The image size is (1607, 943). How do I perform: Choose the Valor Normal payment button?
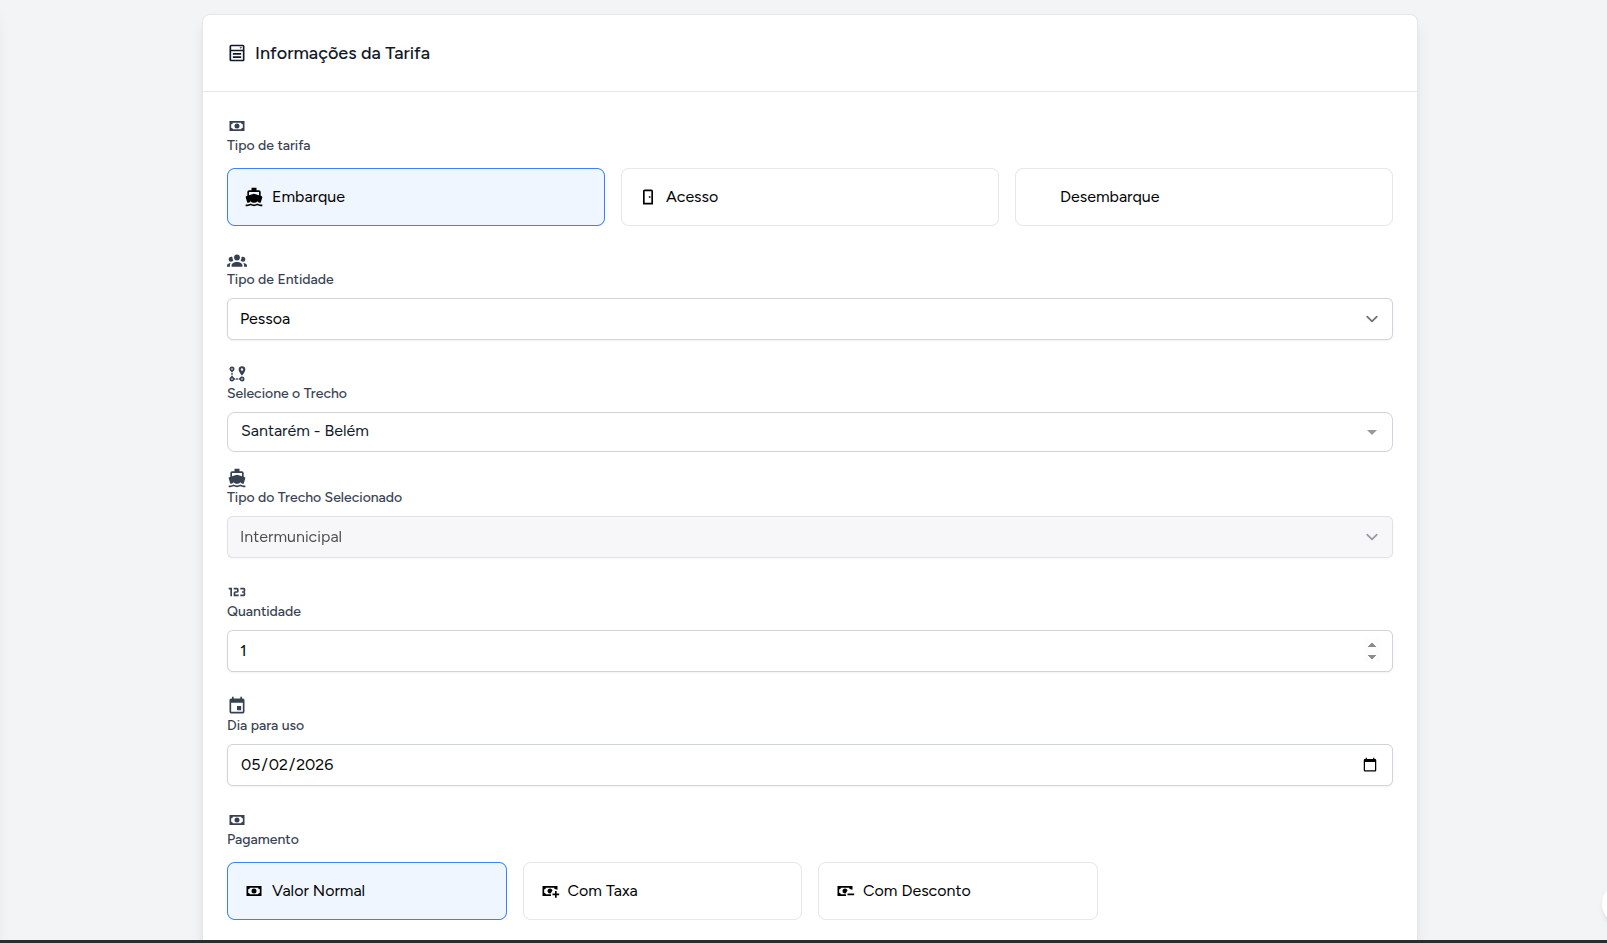(x=366, y=891)
